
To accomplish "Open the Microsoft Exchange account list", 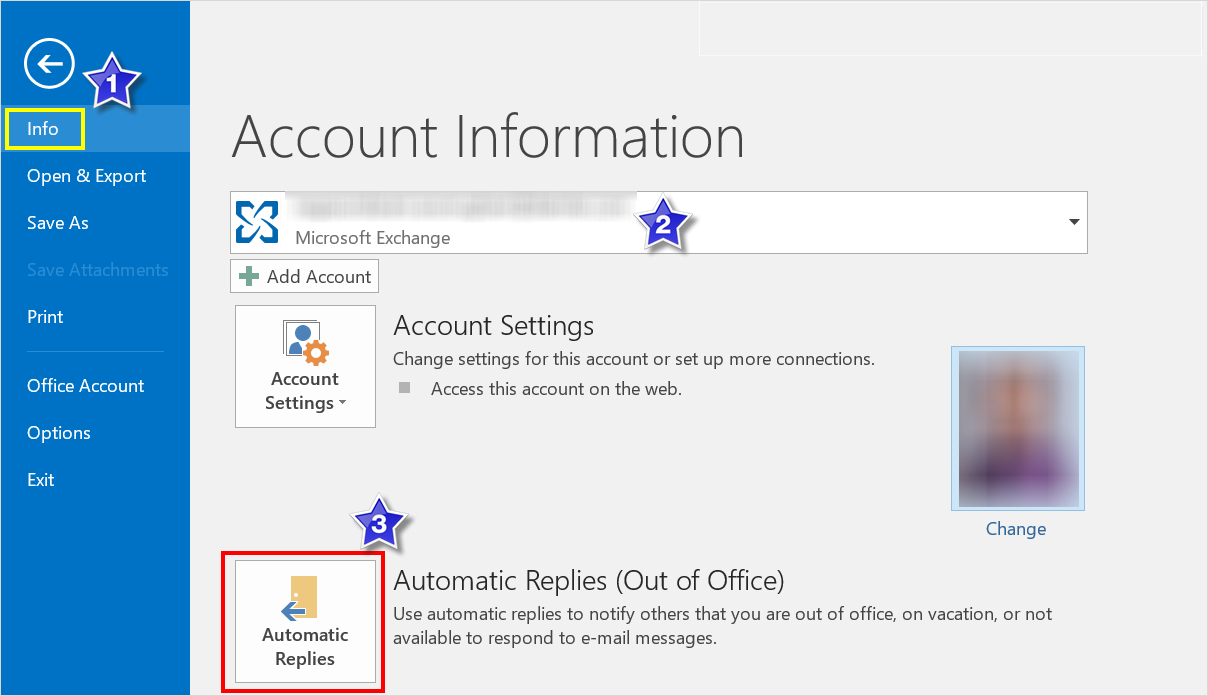I will click(1073, 222).
